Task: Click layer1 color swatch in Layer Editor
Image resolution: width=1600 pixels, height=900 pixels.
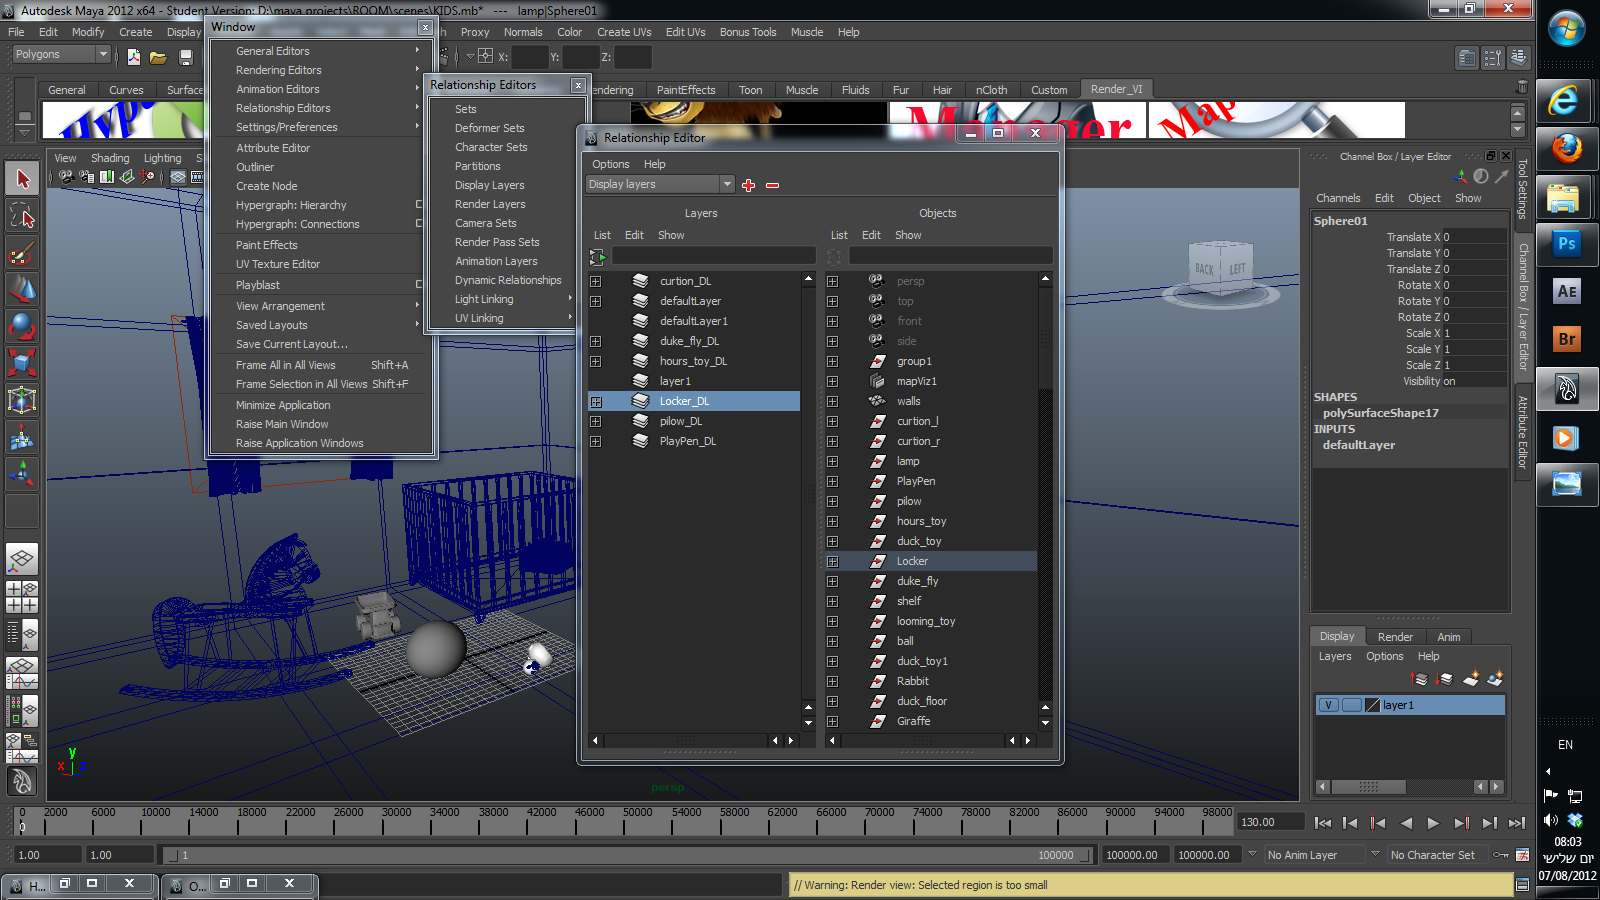Action: point(1373,705)
